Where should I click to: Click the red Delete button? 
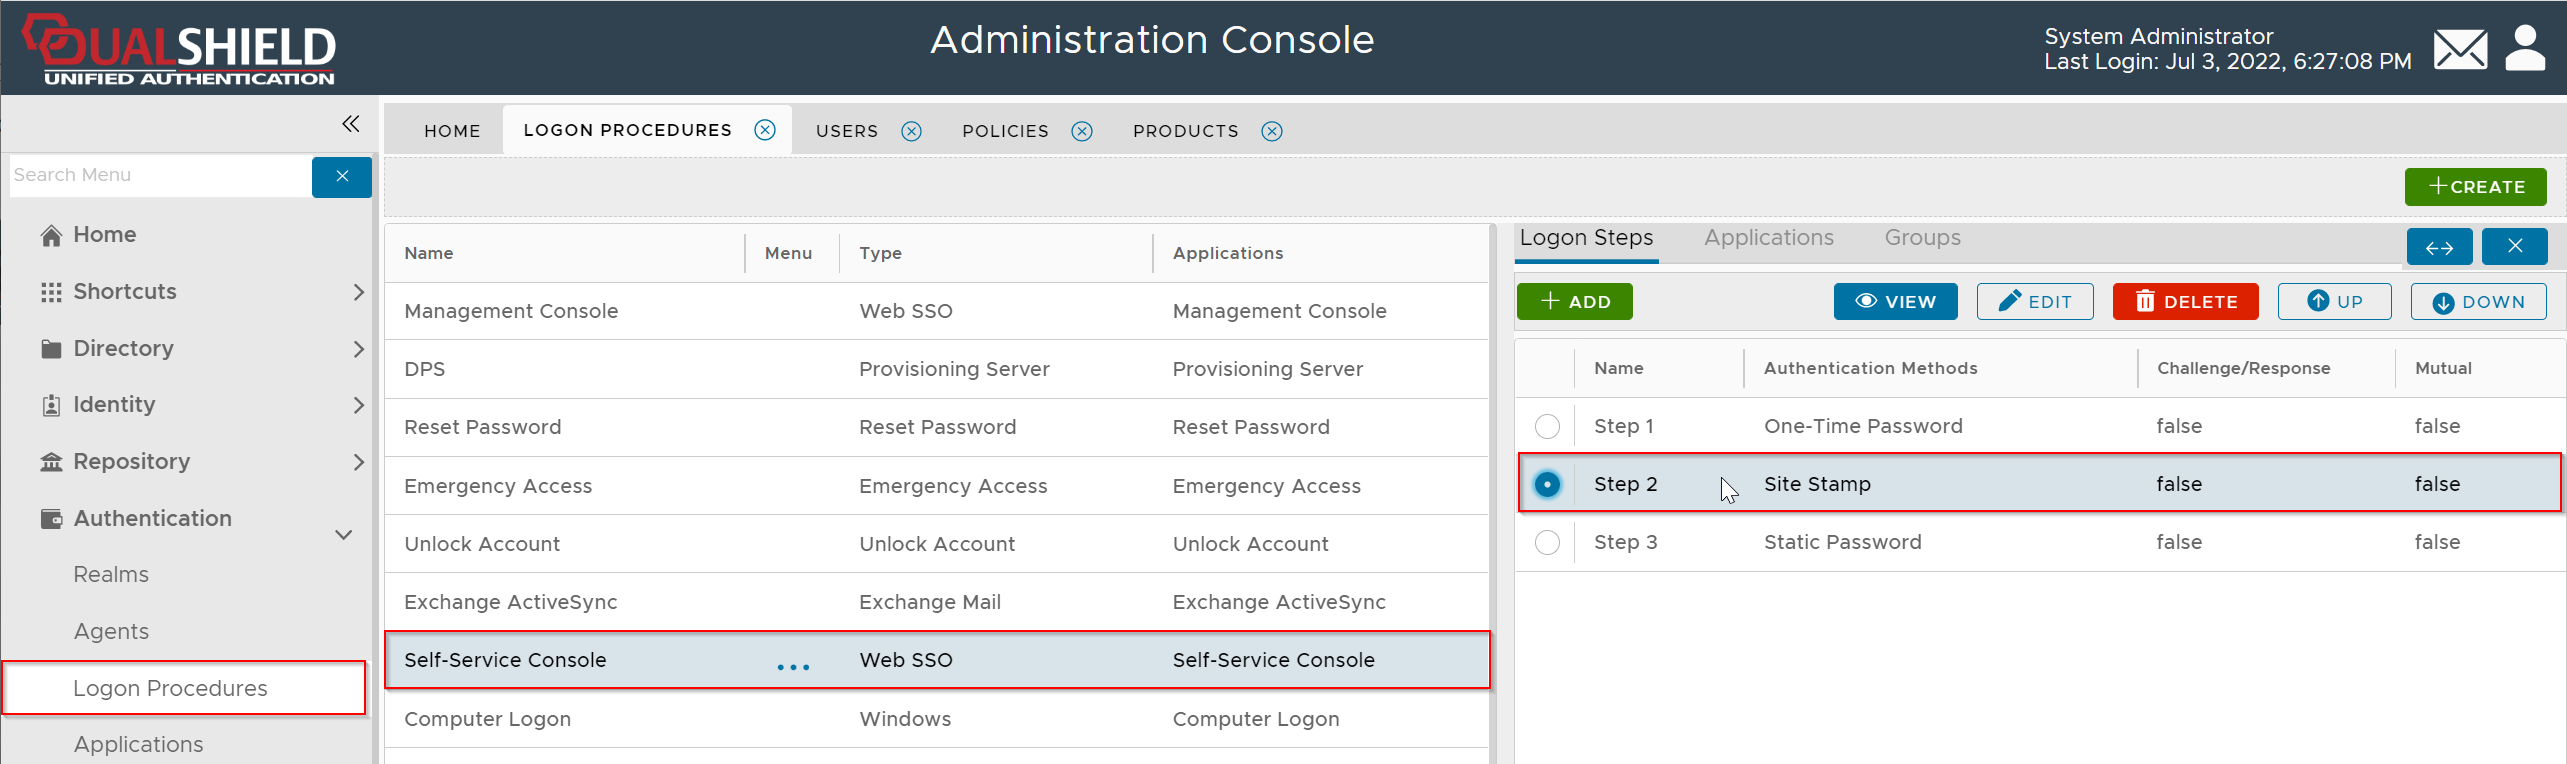pyautogui.click(x=2185, y=302)
